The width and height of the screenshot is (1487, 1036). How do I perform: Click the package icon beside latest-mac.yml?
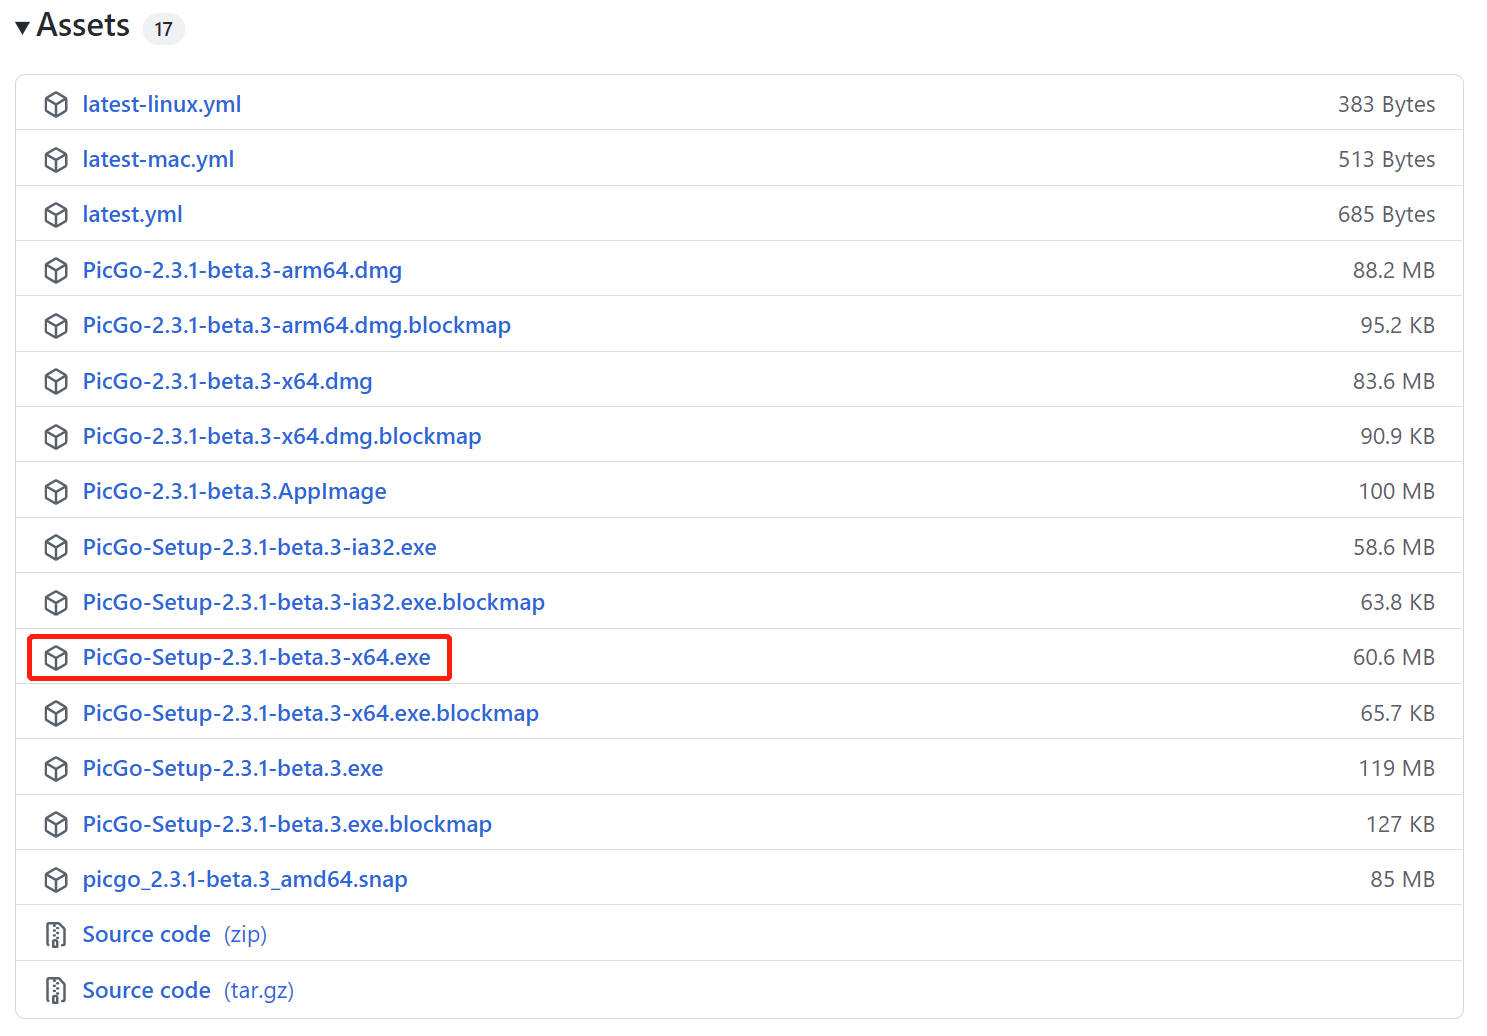[x=56, y=160]
